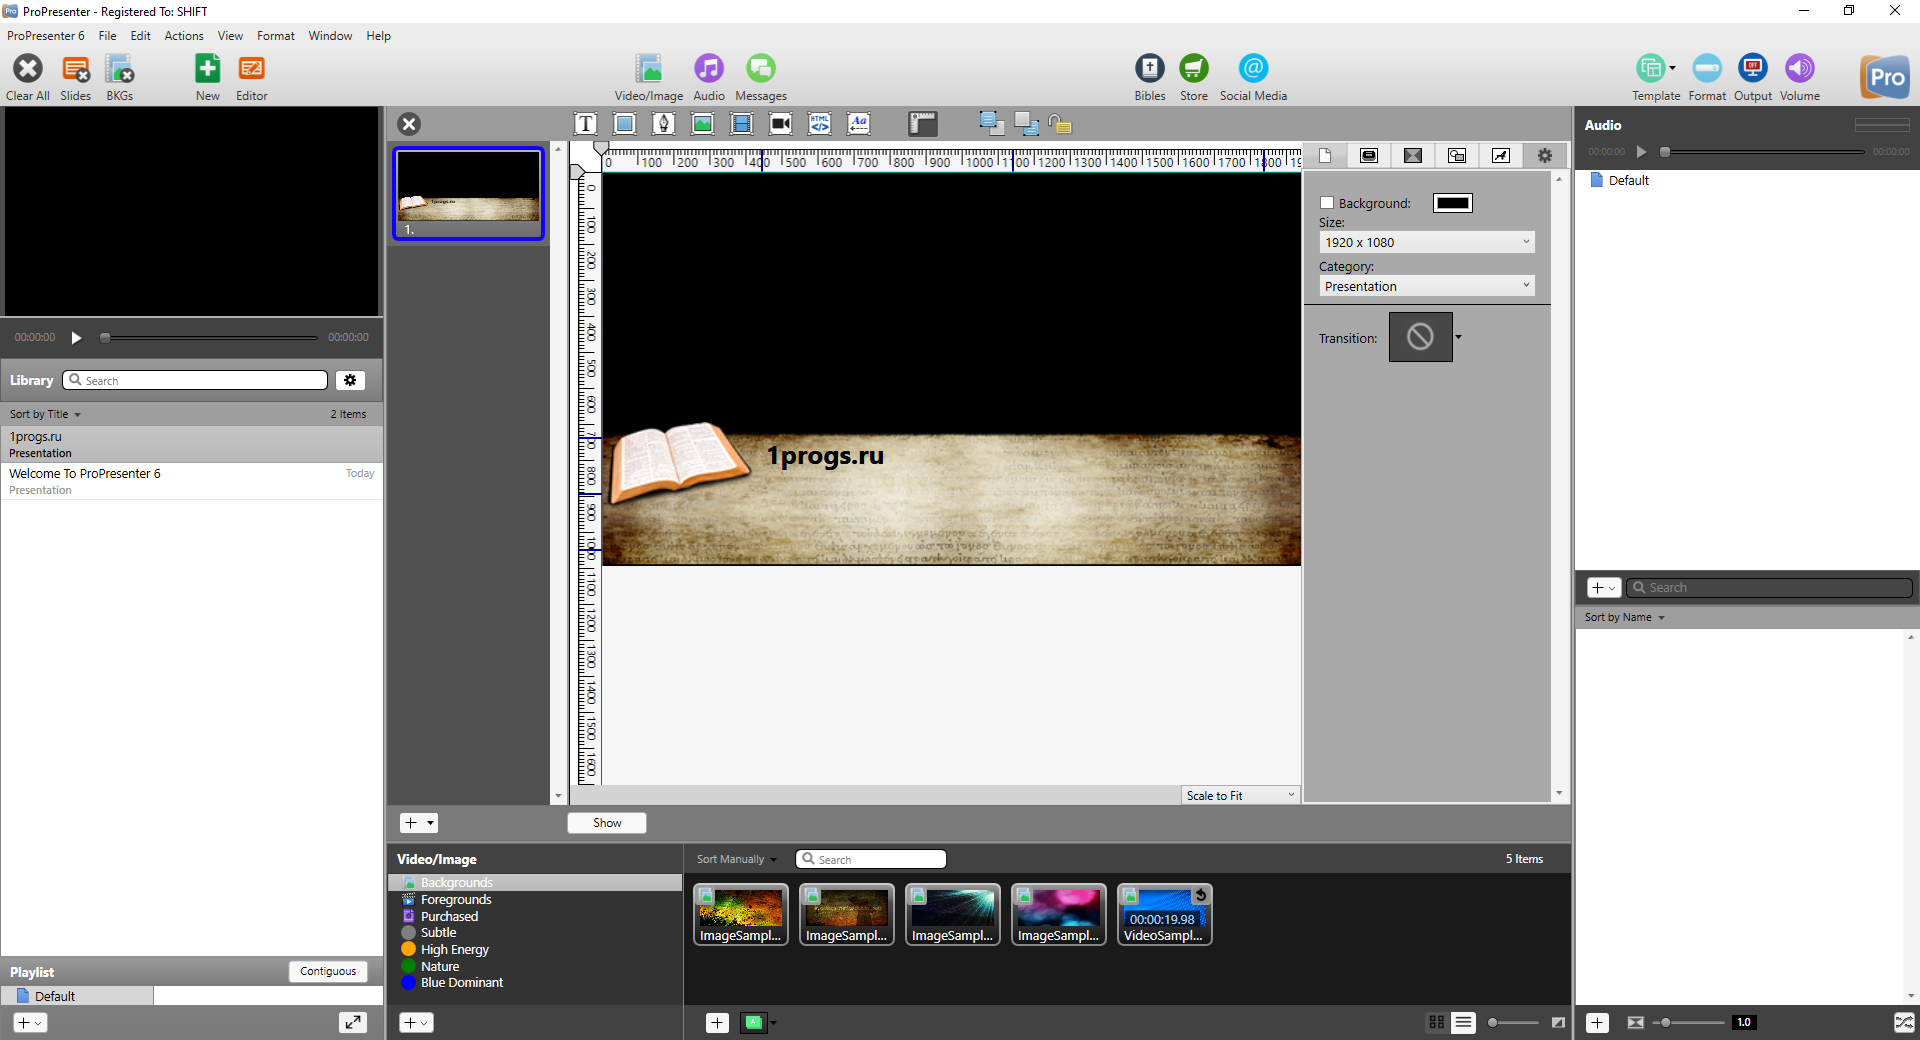Open the Volume control icon
The height and width of the screenshot is (1040, 1920).
1800,69
